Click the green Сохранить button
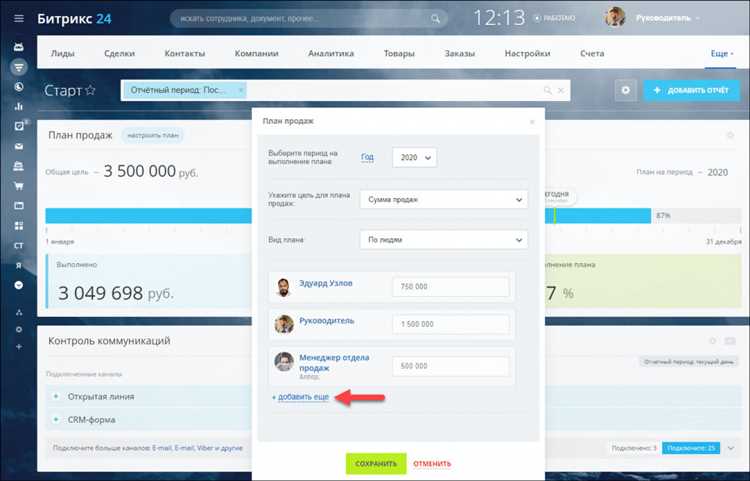The width and height of the screenshot is (750, 481). pos(376,463)
